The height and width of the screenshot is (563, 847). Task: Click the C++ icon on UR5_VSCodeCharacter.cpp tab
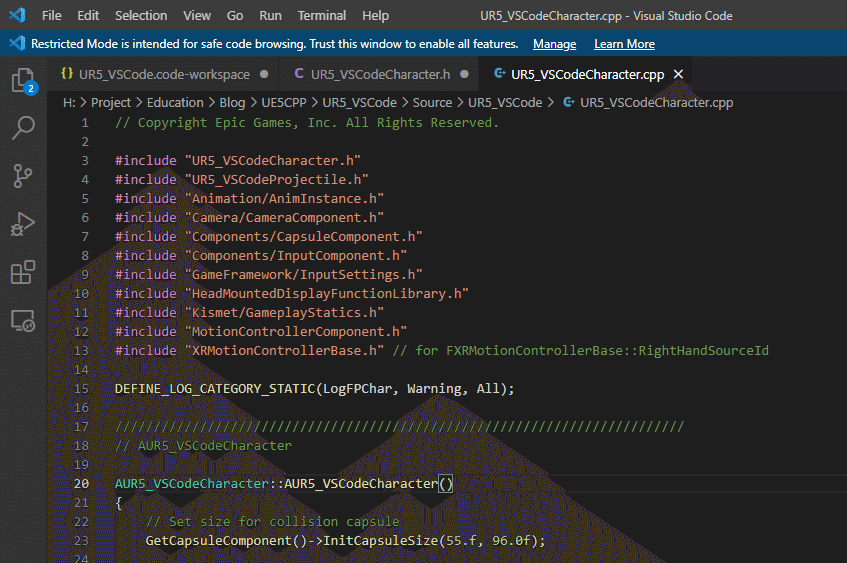pos(500,73)
